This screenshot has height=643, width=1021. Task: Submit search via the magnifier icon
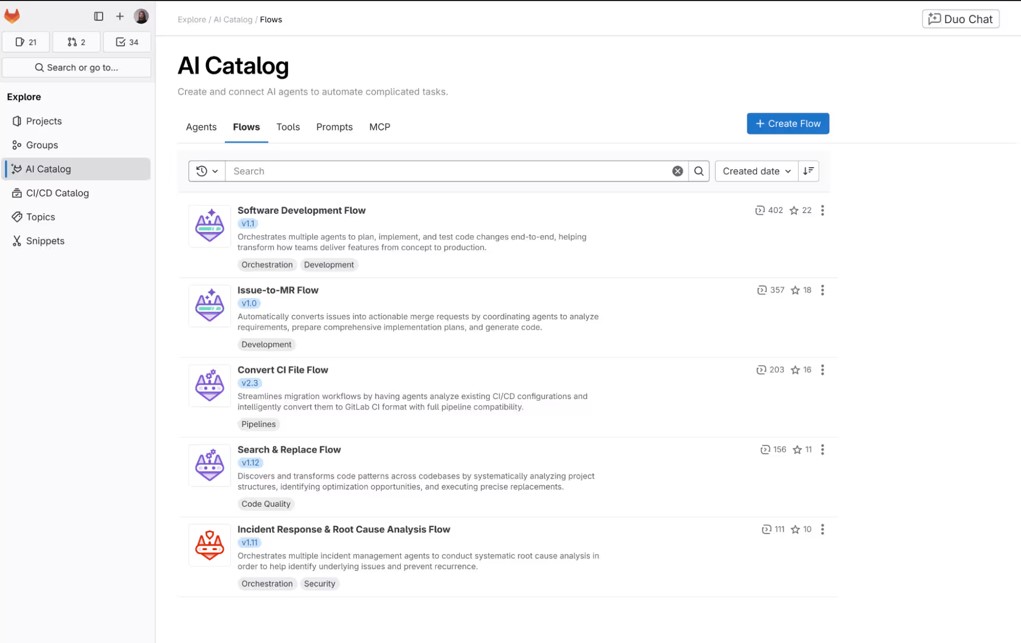tap(698, 170)
